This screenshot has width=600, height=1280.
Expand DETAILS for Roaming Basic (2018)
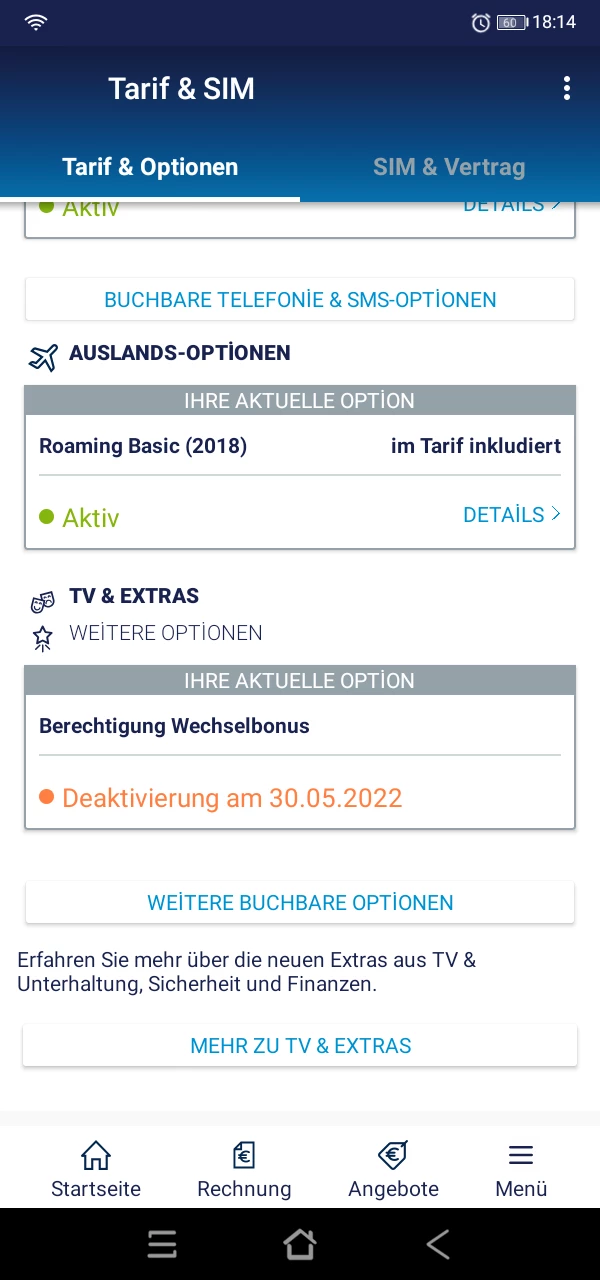pyautogui.click(x=511, y=515)
